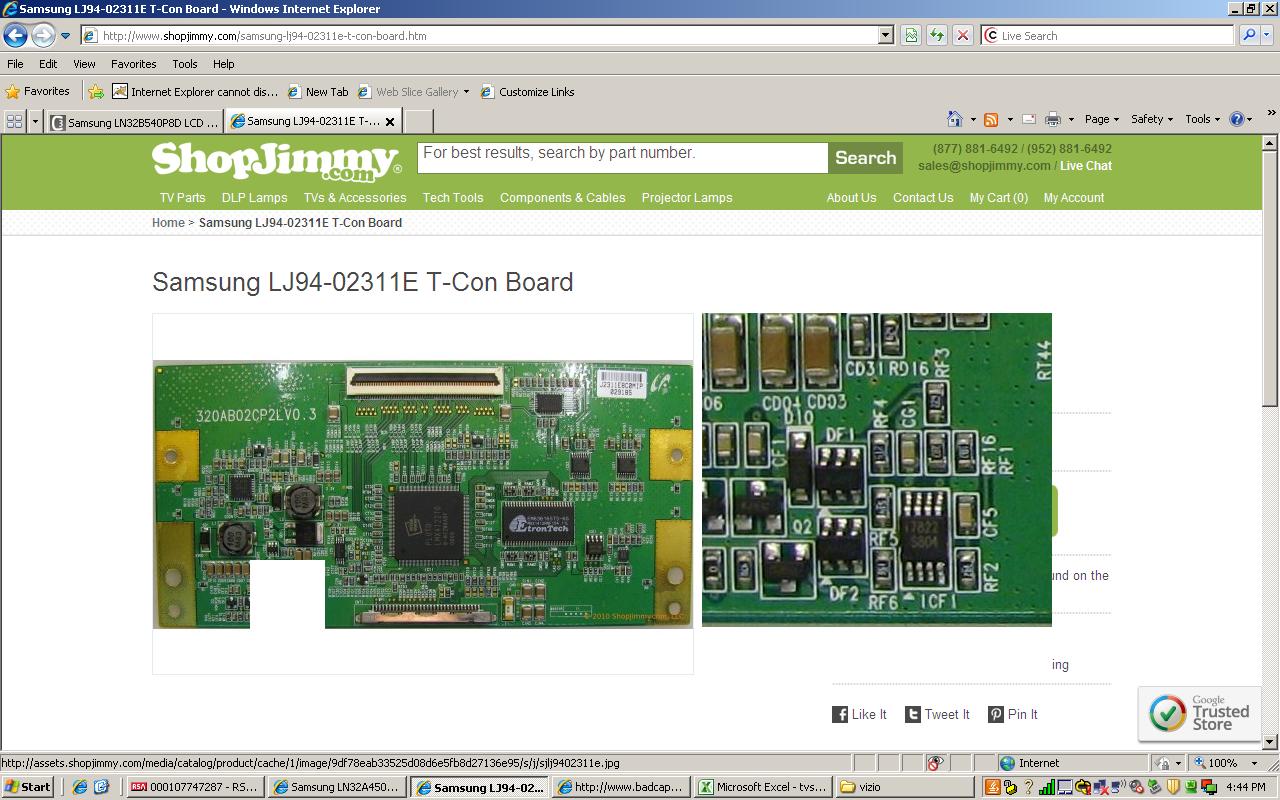Open the Quick Tabs thumbnail view
1280x800 pixels.
pyautogui.click(x=14, y=122)
